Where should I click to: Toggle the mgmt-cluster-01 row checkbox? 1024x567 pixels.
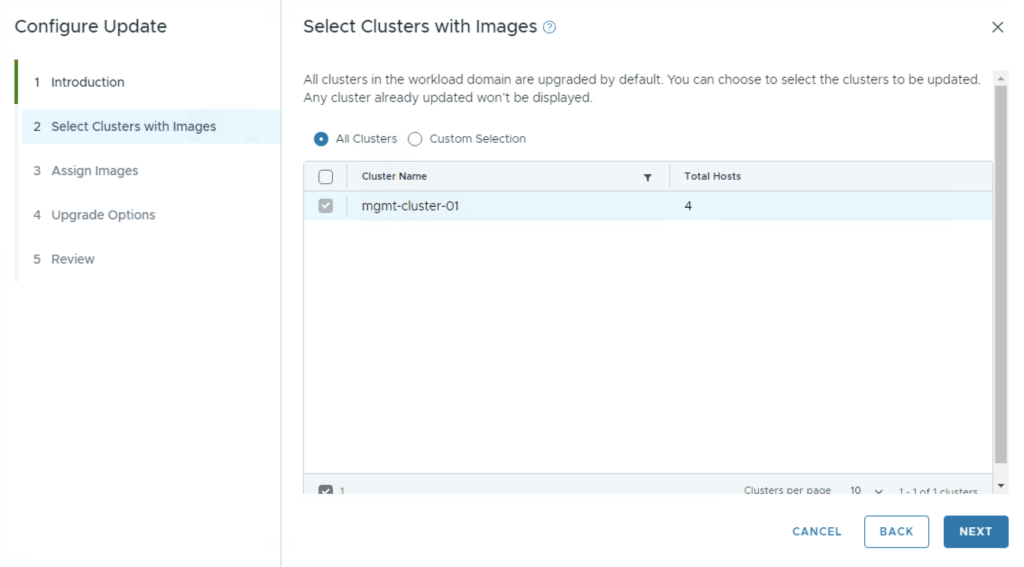[x=325, y=206]
